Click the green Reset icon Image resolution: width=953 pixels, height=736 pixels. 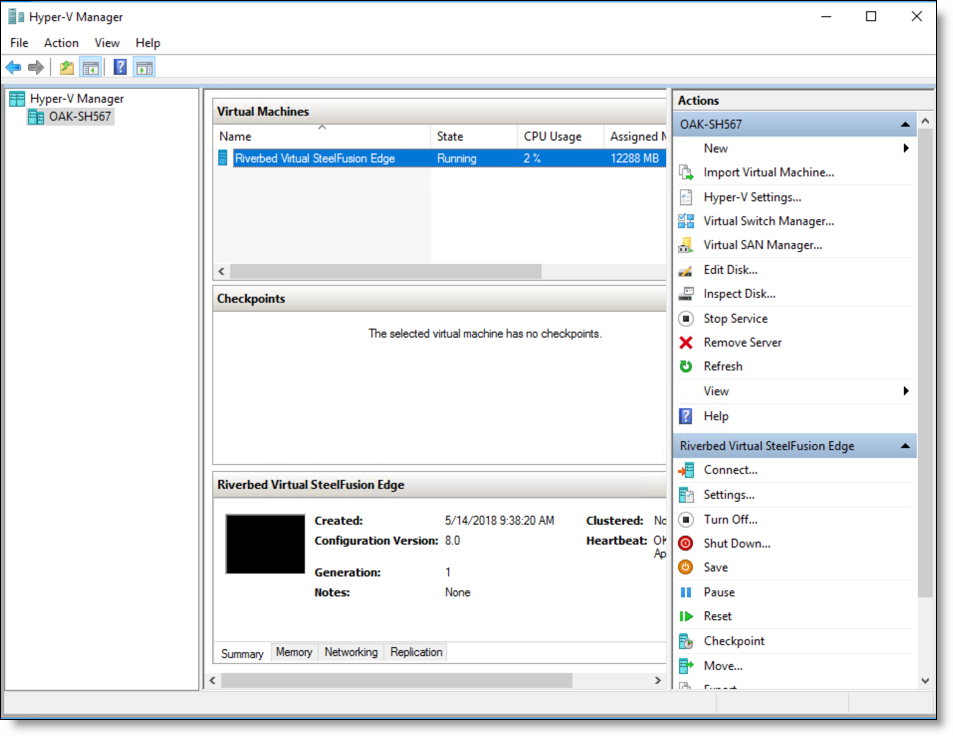coord(686,616)
